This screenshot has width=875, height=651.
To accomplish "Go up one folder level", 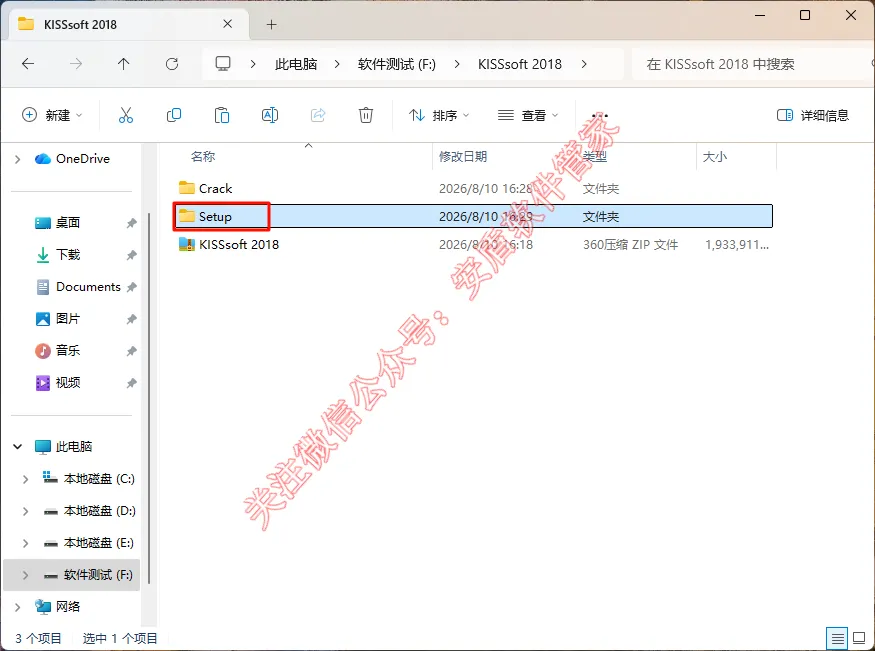I will (124, 64).
